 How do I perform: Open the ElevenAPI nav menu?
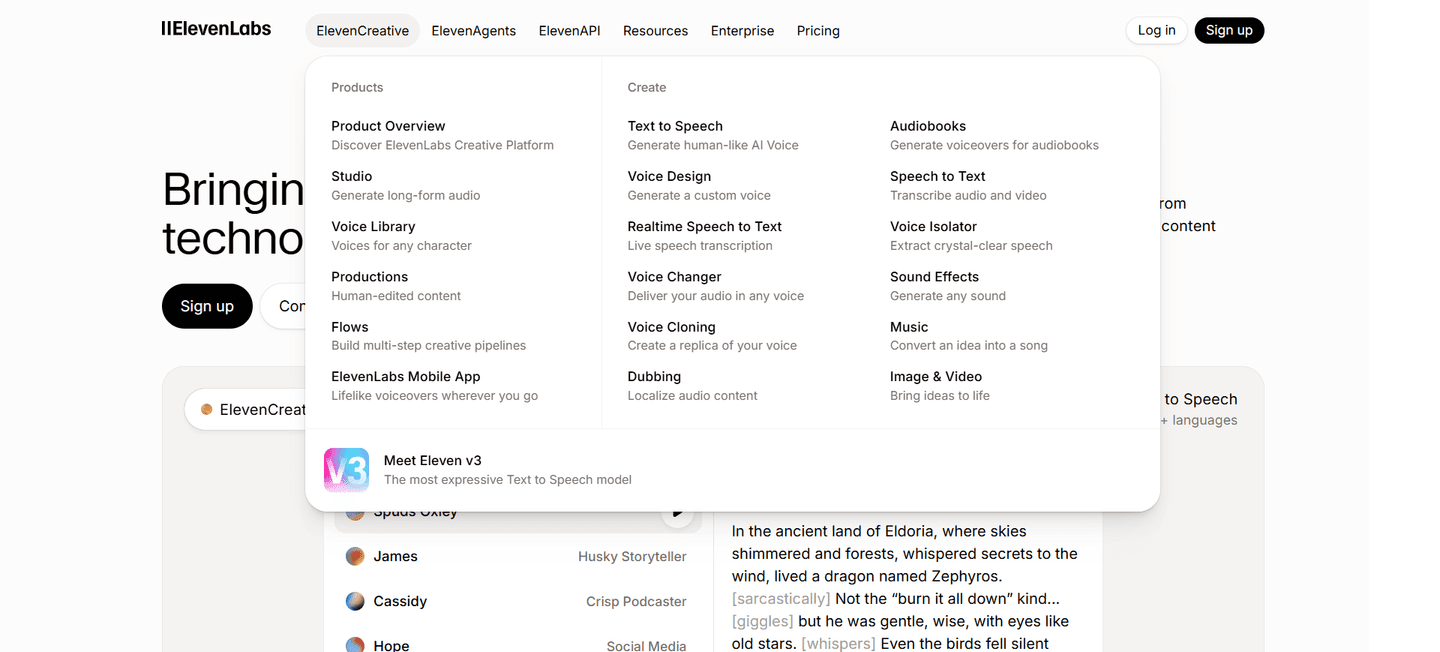click(569, 31)
